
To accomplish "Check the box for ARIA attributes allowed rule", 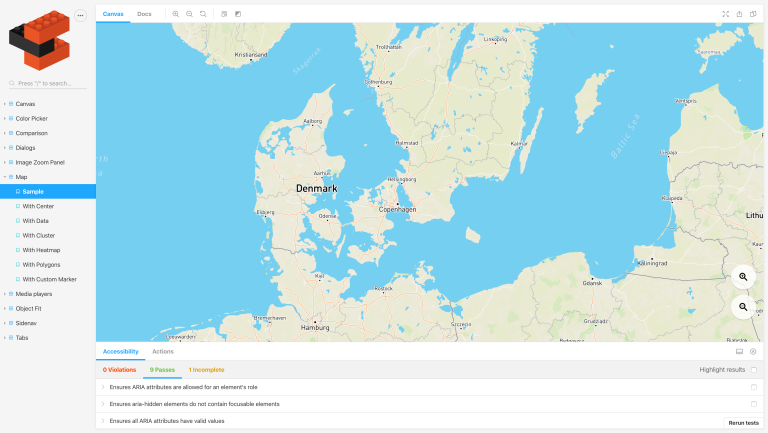I will (x=754, y=387).
